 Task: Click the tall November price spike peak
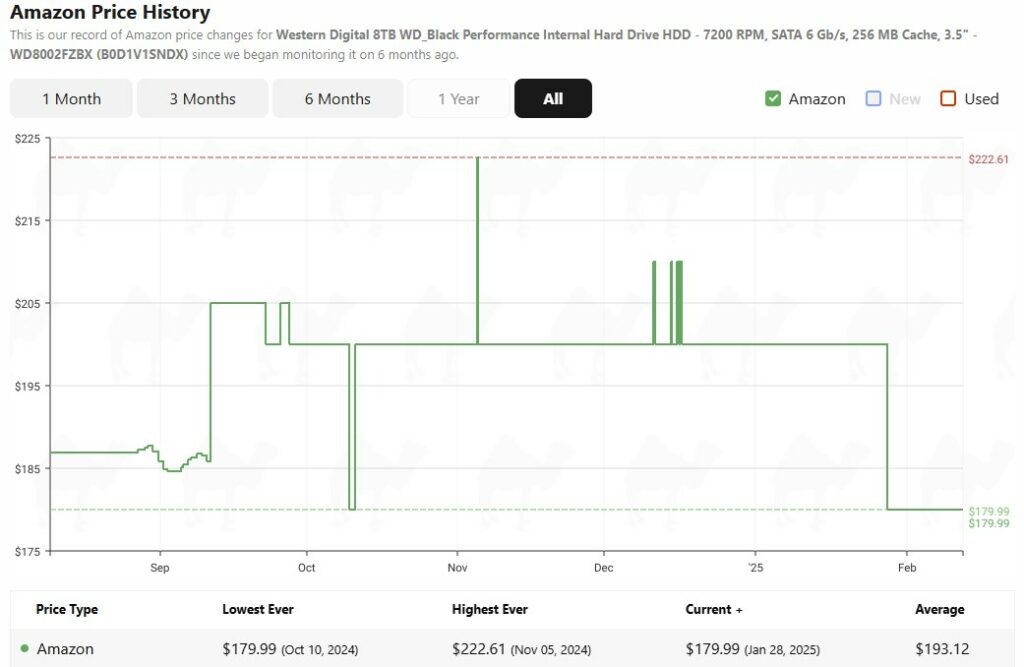point(478,160)
